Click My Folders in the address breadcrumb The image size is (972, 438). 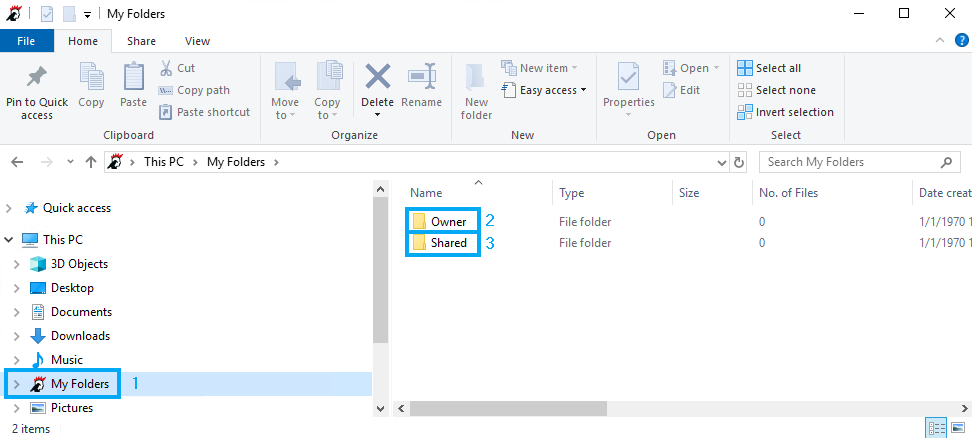(236, 162)
